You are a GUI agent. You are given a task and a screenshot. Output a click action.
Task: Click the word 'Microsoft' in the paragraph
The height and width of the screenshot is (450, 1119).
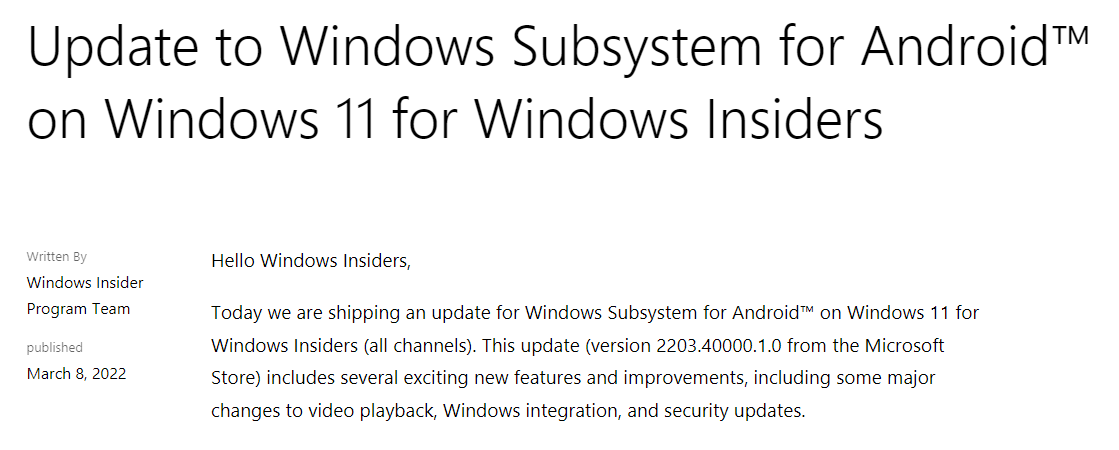coord(906,346)
